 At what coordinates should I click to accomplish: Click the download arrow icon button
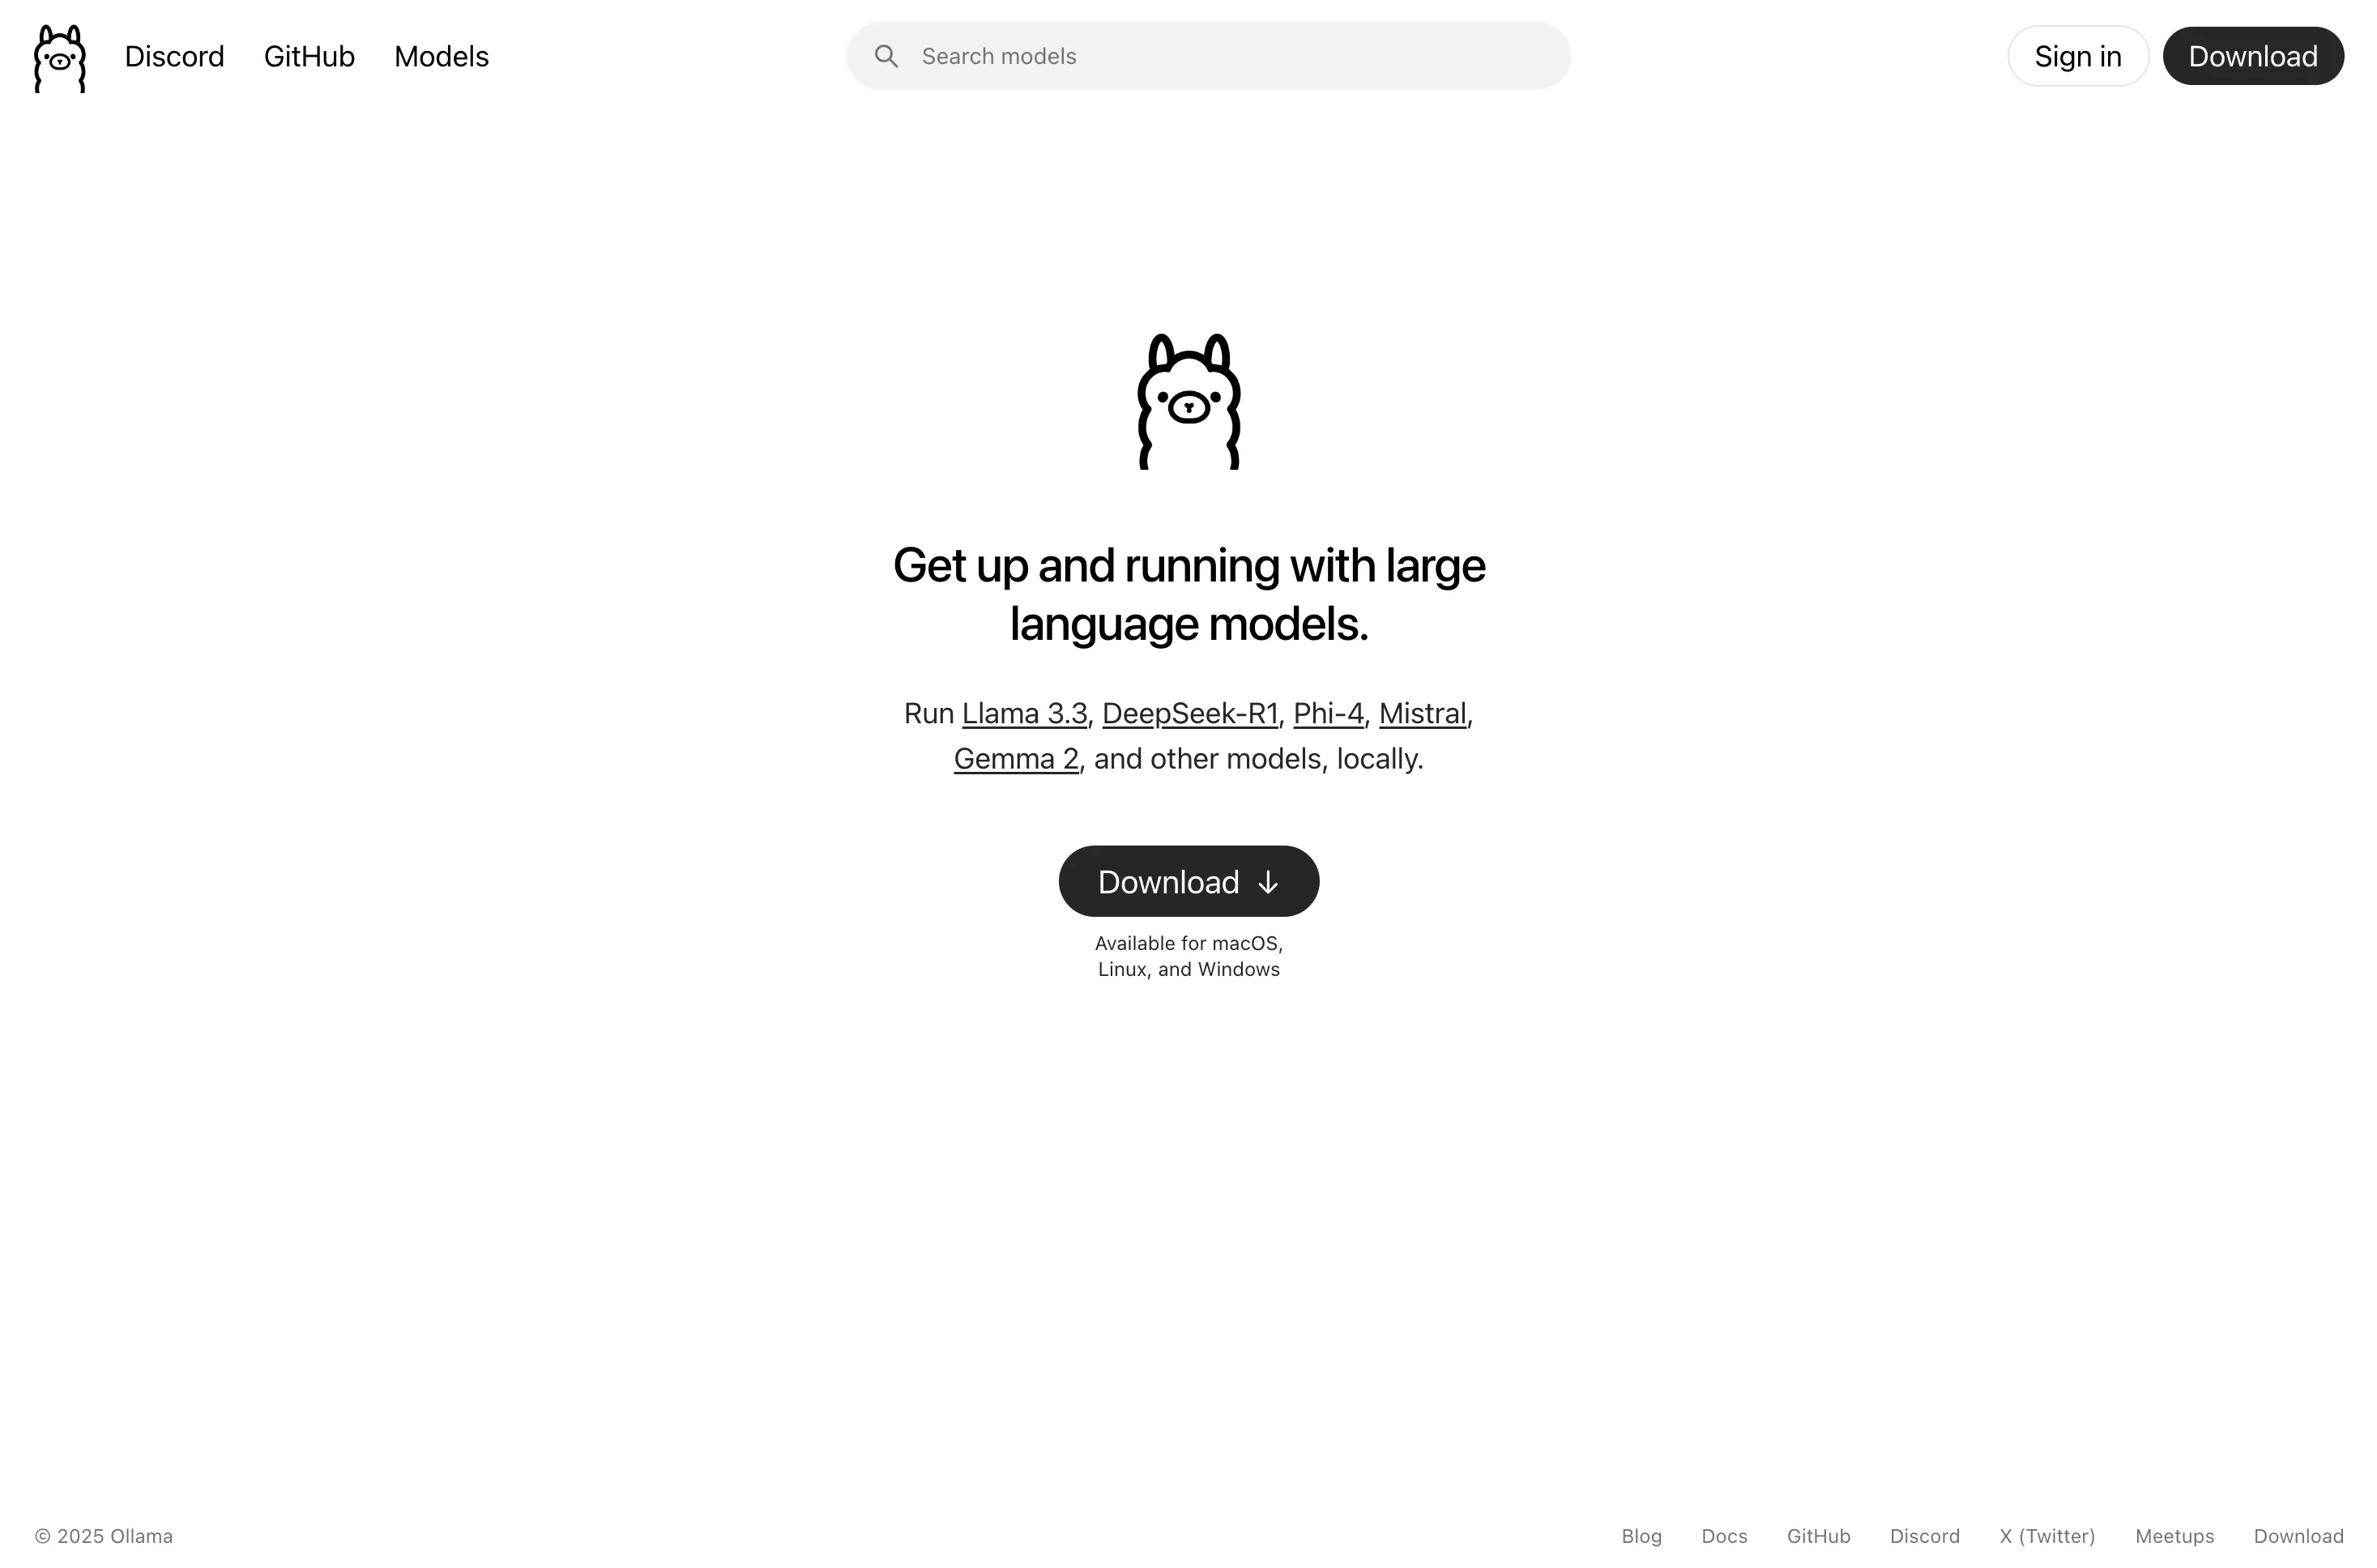pos(1267,880)
